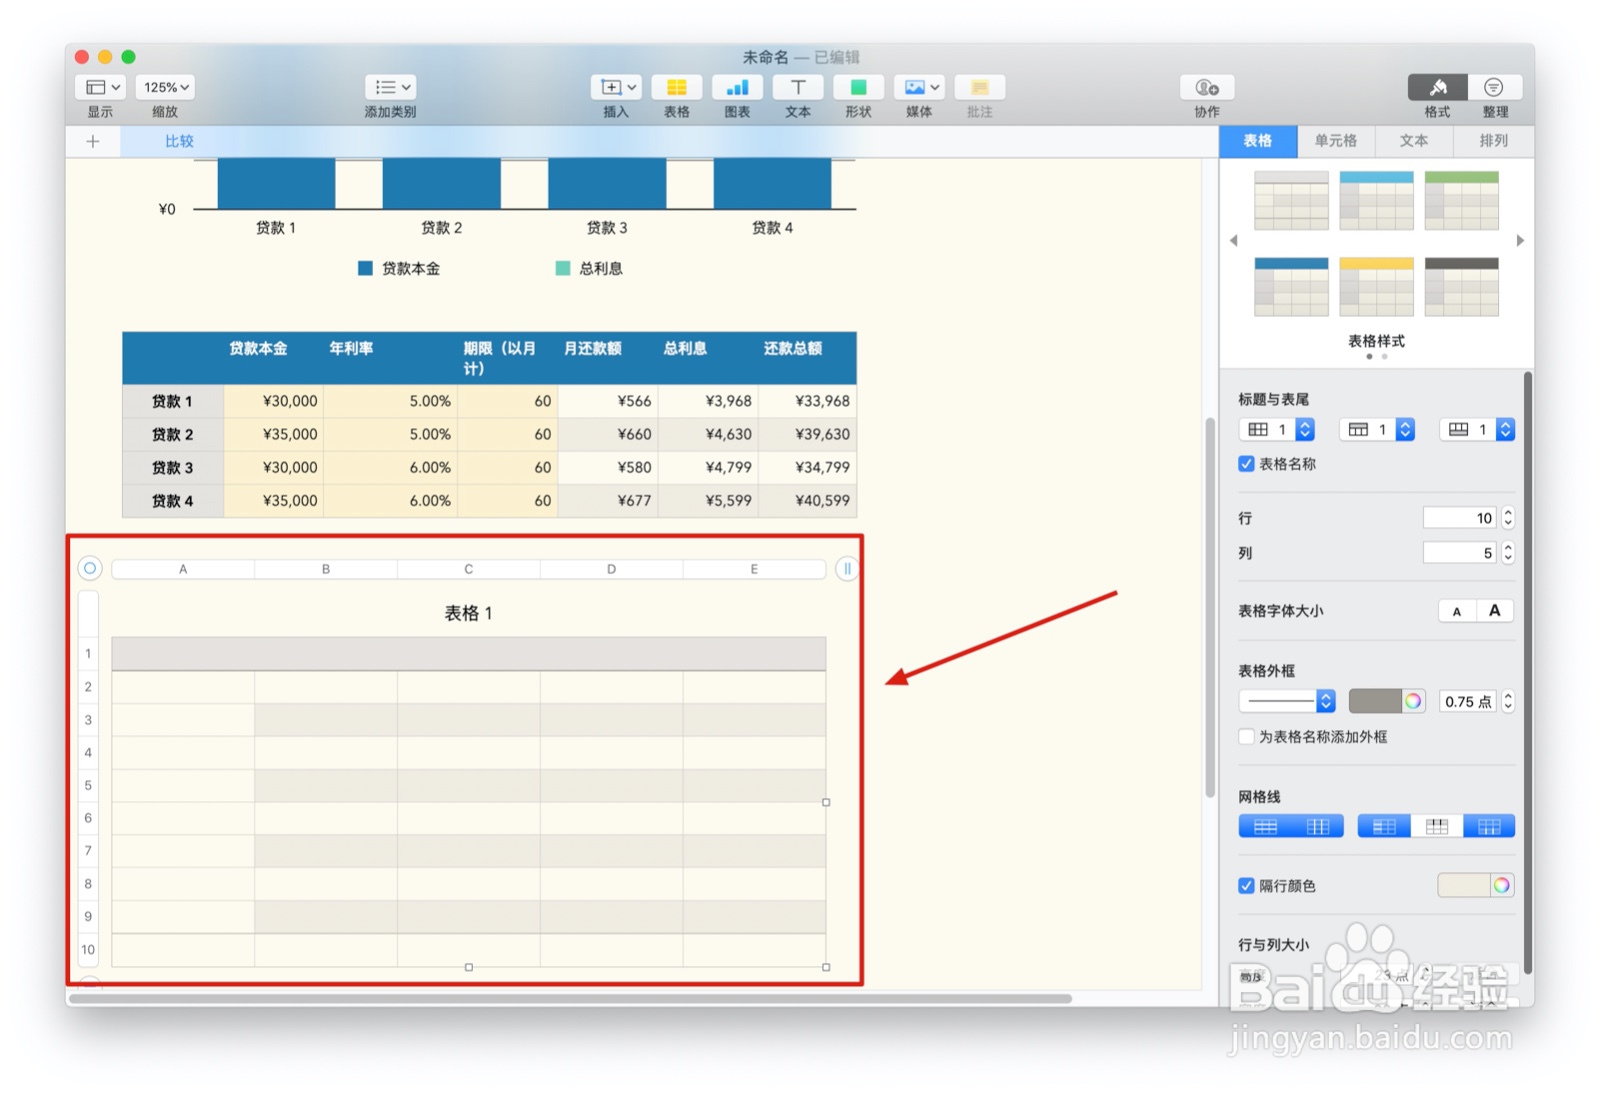The width and height of the screenshot is (1600, 1093).
Task: Select the 比较 sheet tab
Action: 179,141
